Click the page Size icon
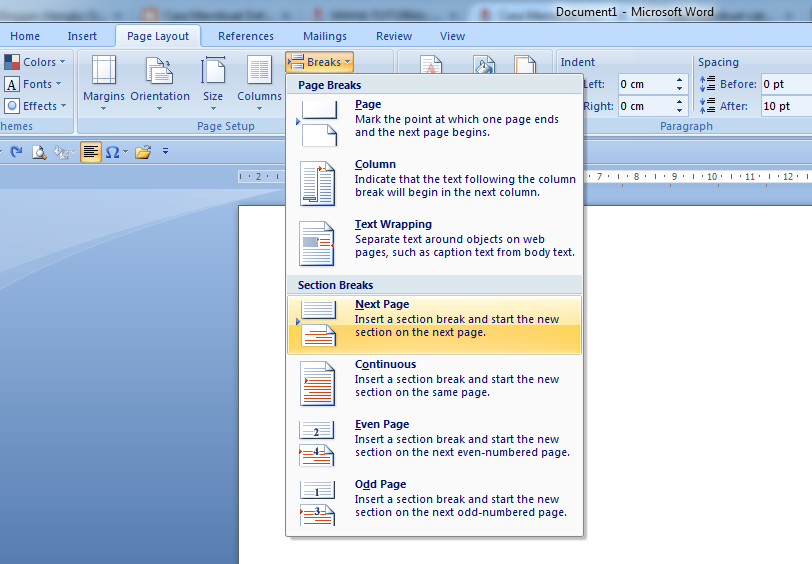Screen dimensions: 812x564 (x=213, y=70)
